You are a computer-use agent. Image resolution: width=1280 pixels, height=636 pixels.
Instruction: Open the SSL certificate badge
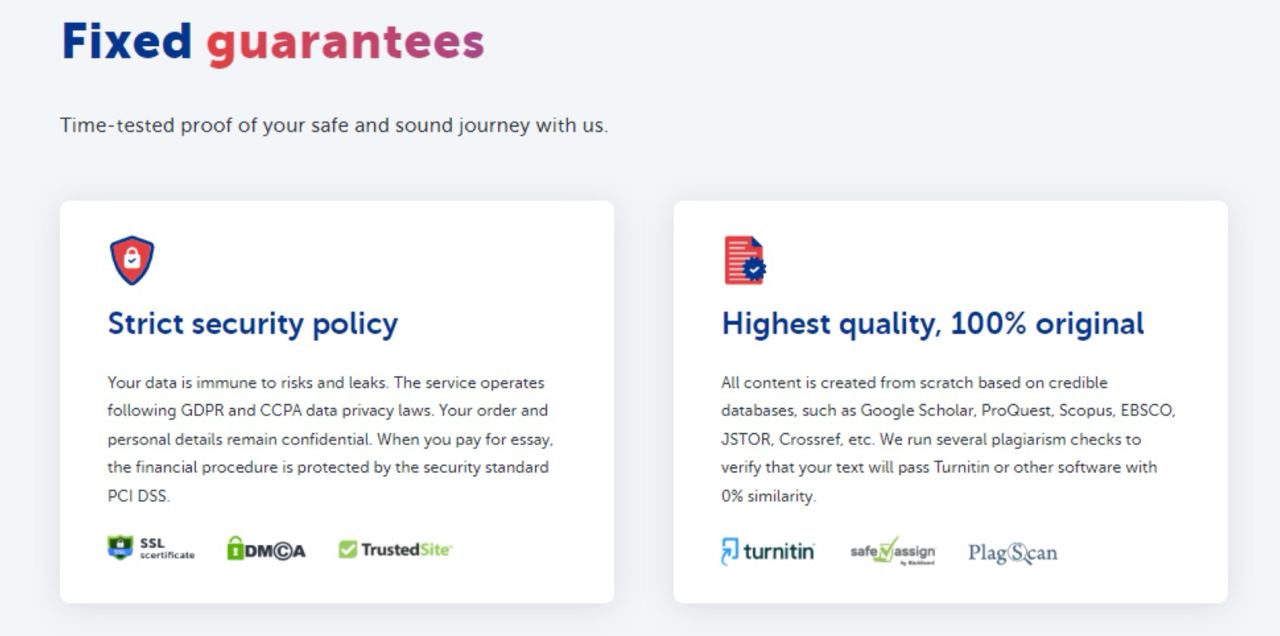151,548
